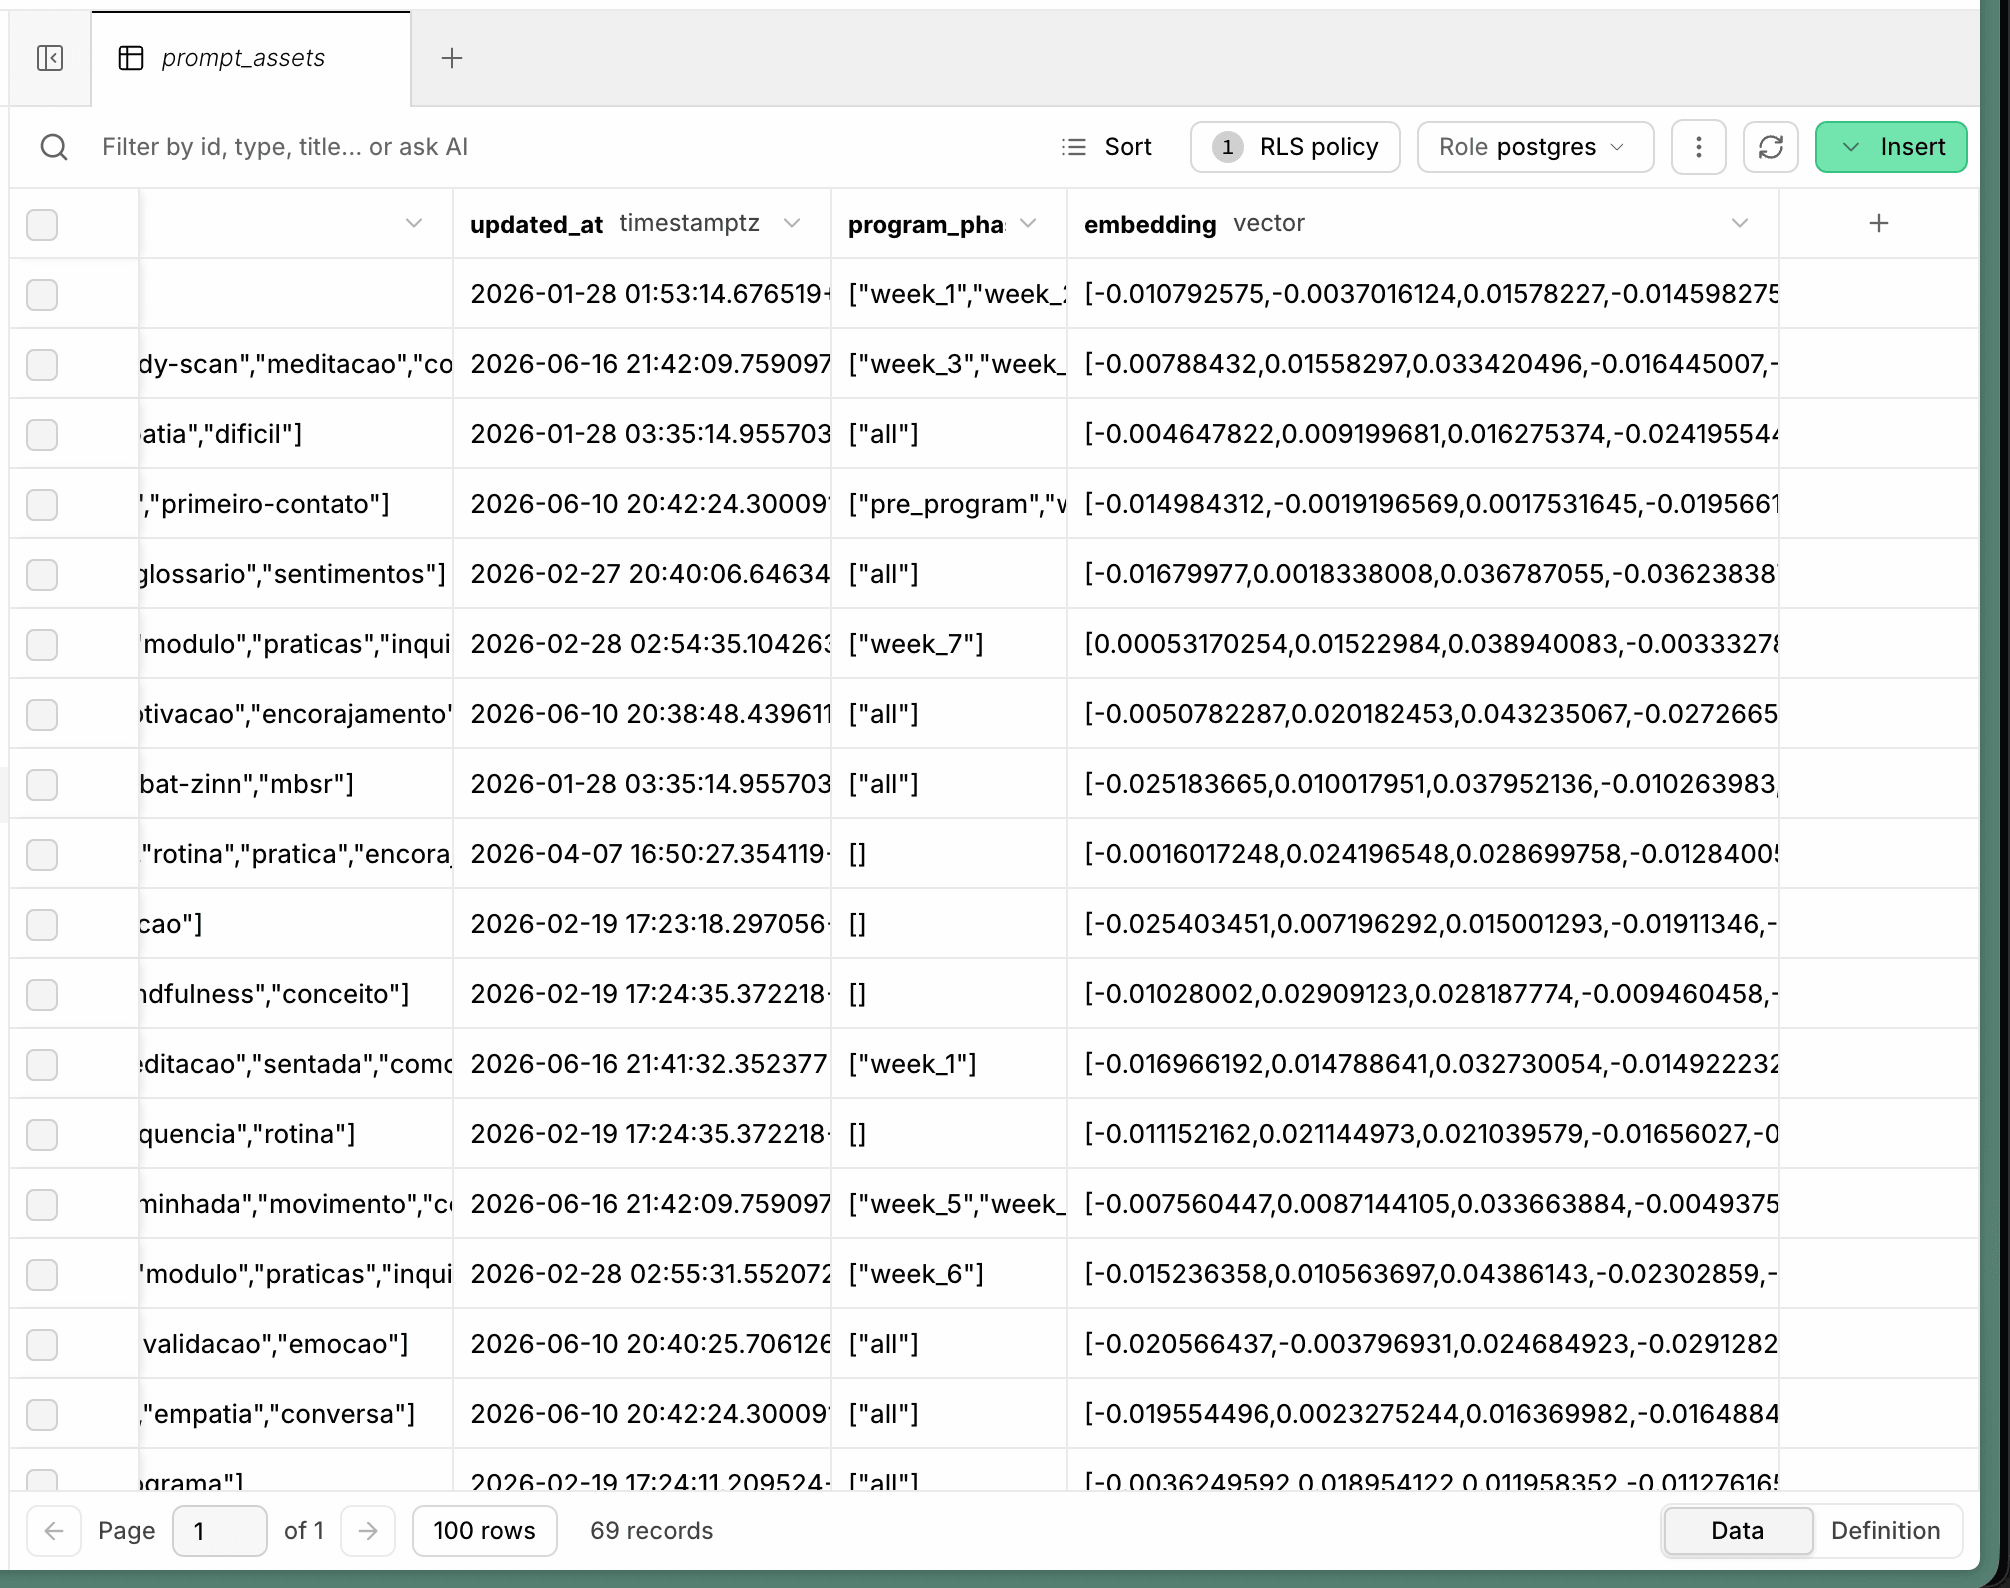Select row with updated_at 2026-01-28 01:53:14
The width and height of the screenshot is (2010, 1588).
[x=42, y=294]
